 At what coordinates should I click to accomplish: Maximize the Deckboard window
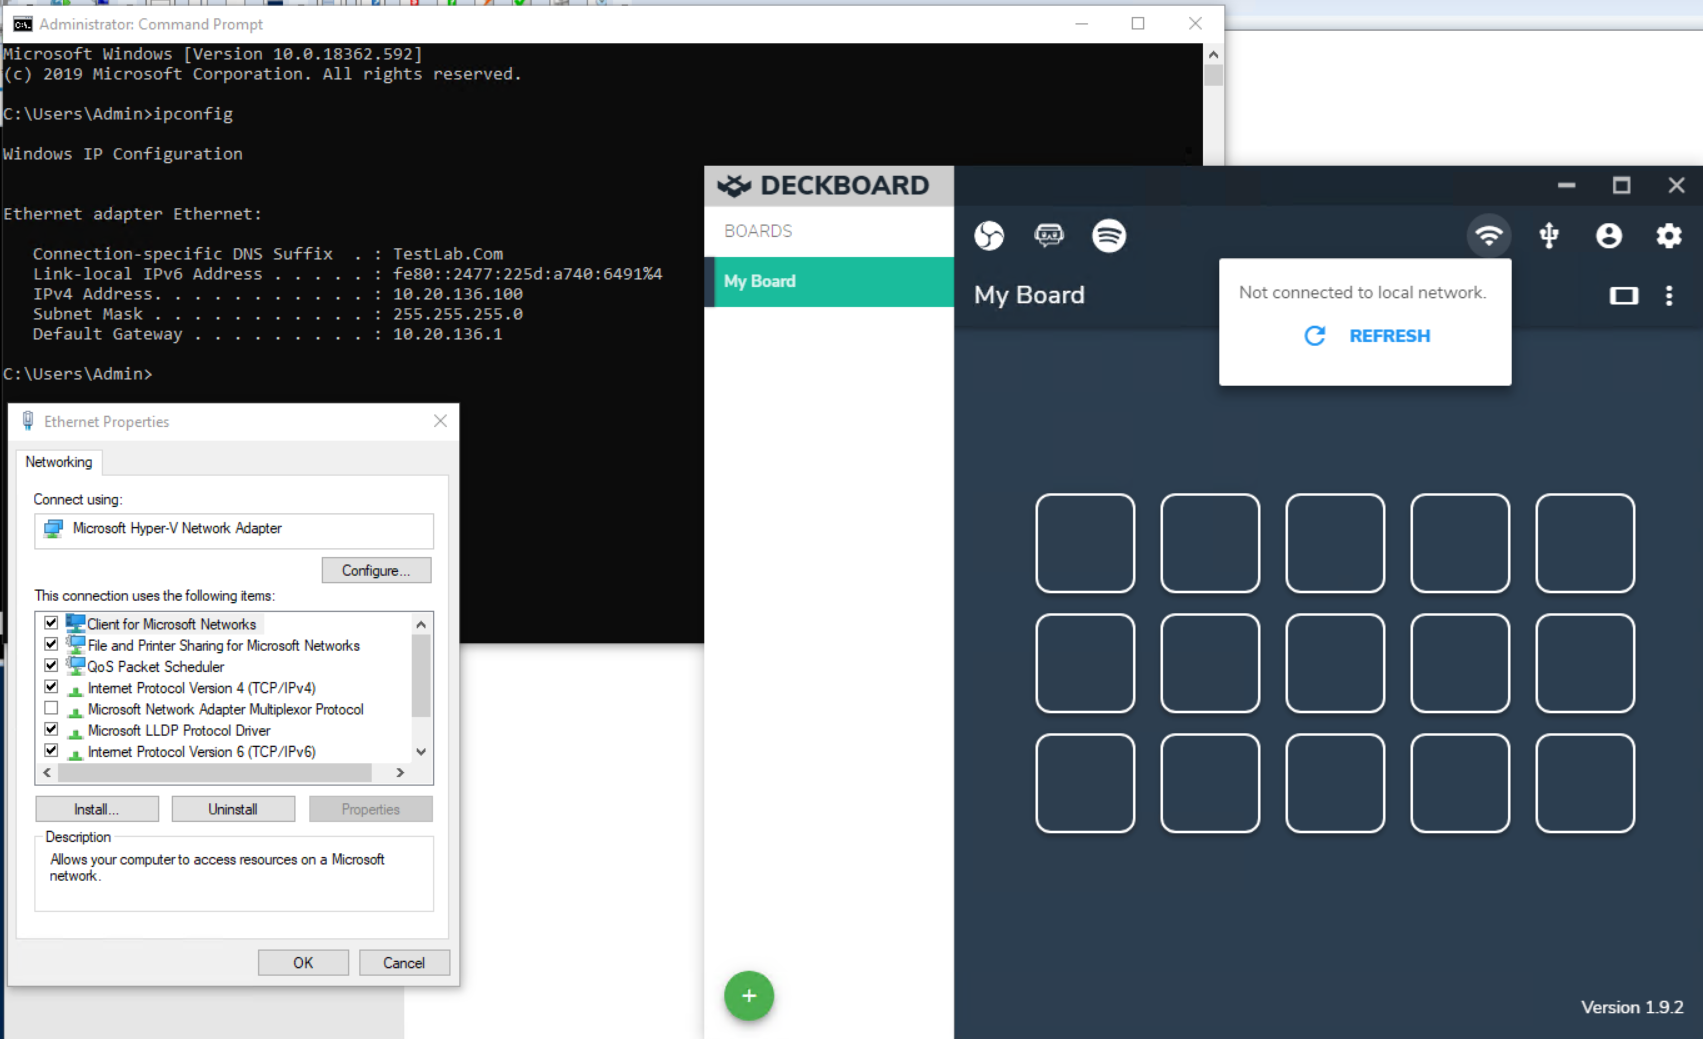pyautogui.click(x=1622, y=185)
